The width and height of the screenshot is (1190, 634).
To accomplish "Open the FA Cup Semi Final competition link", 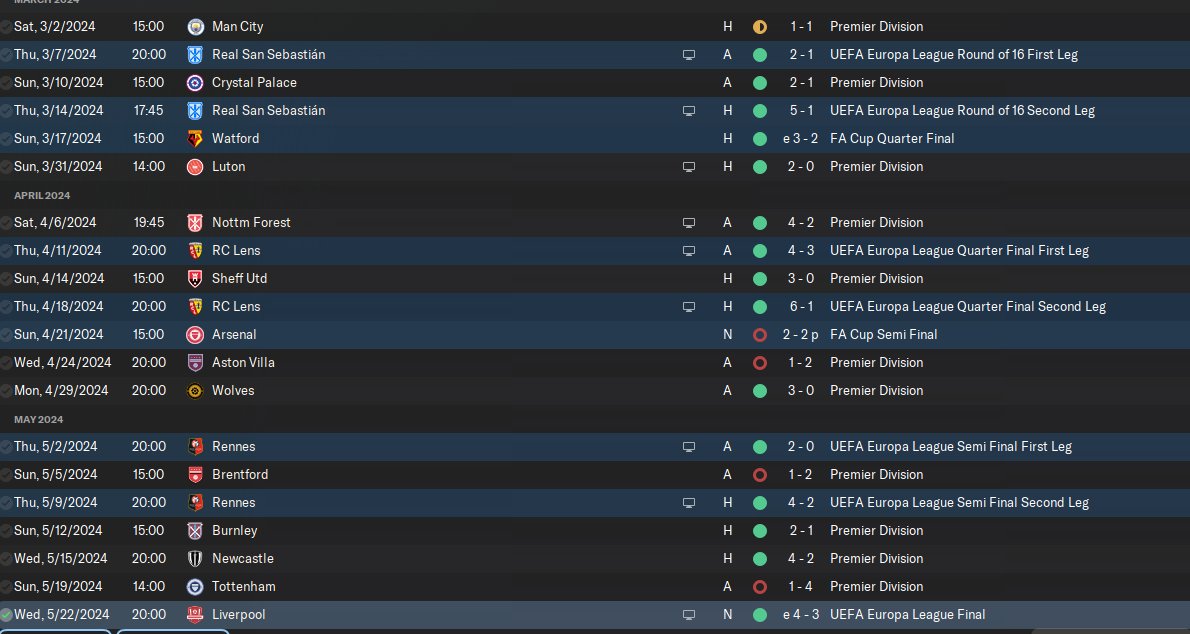I will [x=883, y=335].
